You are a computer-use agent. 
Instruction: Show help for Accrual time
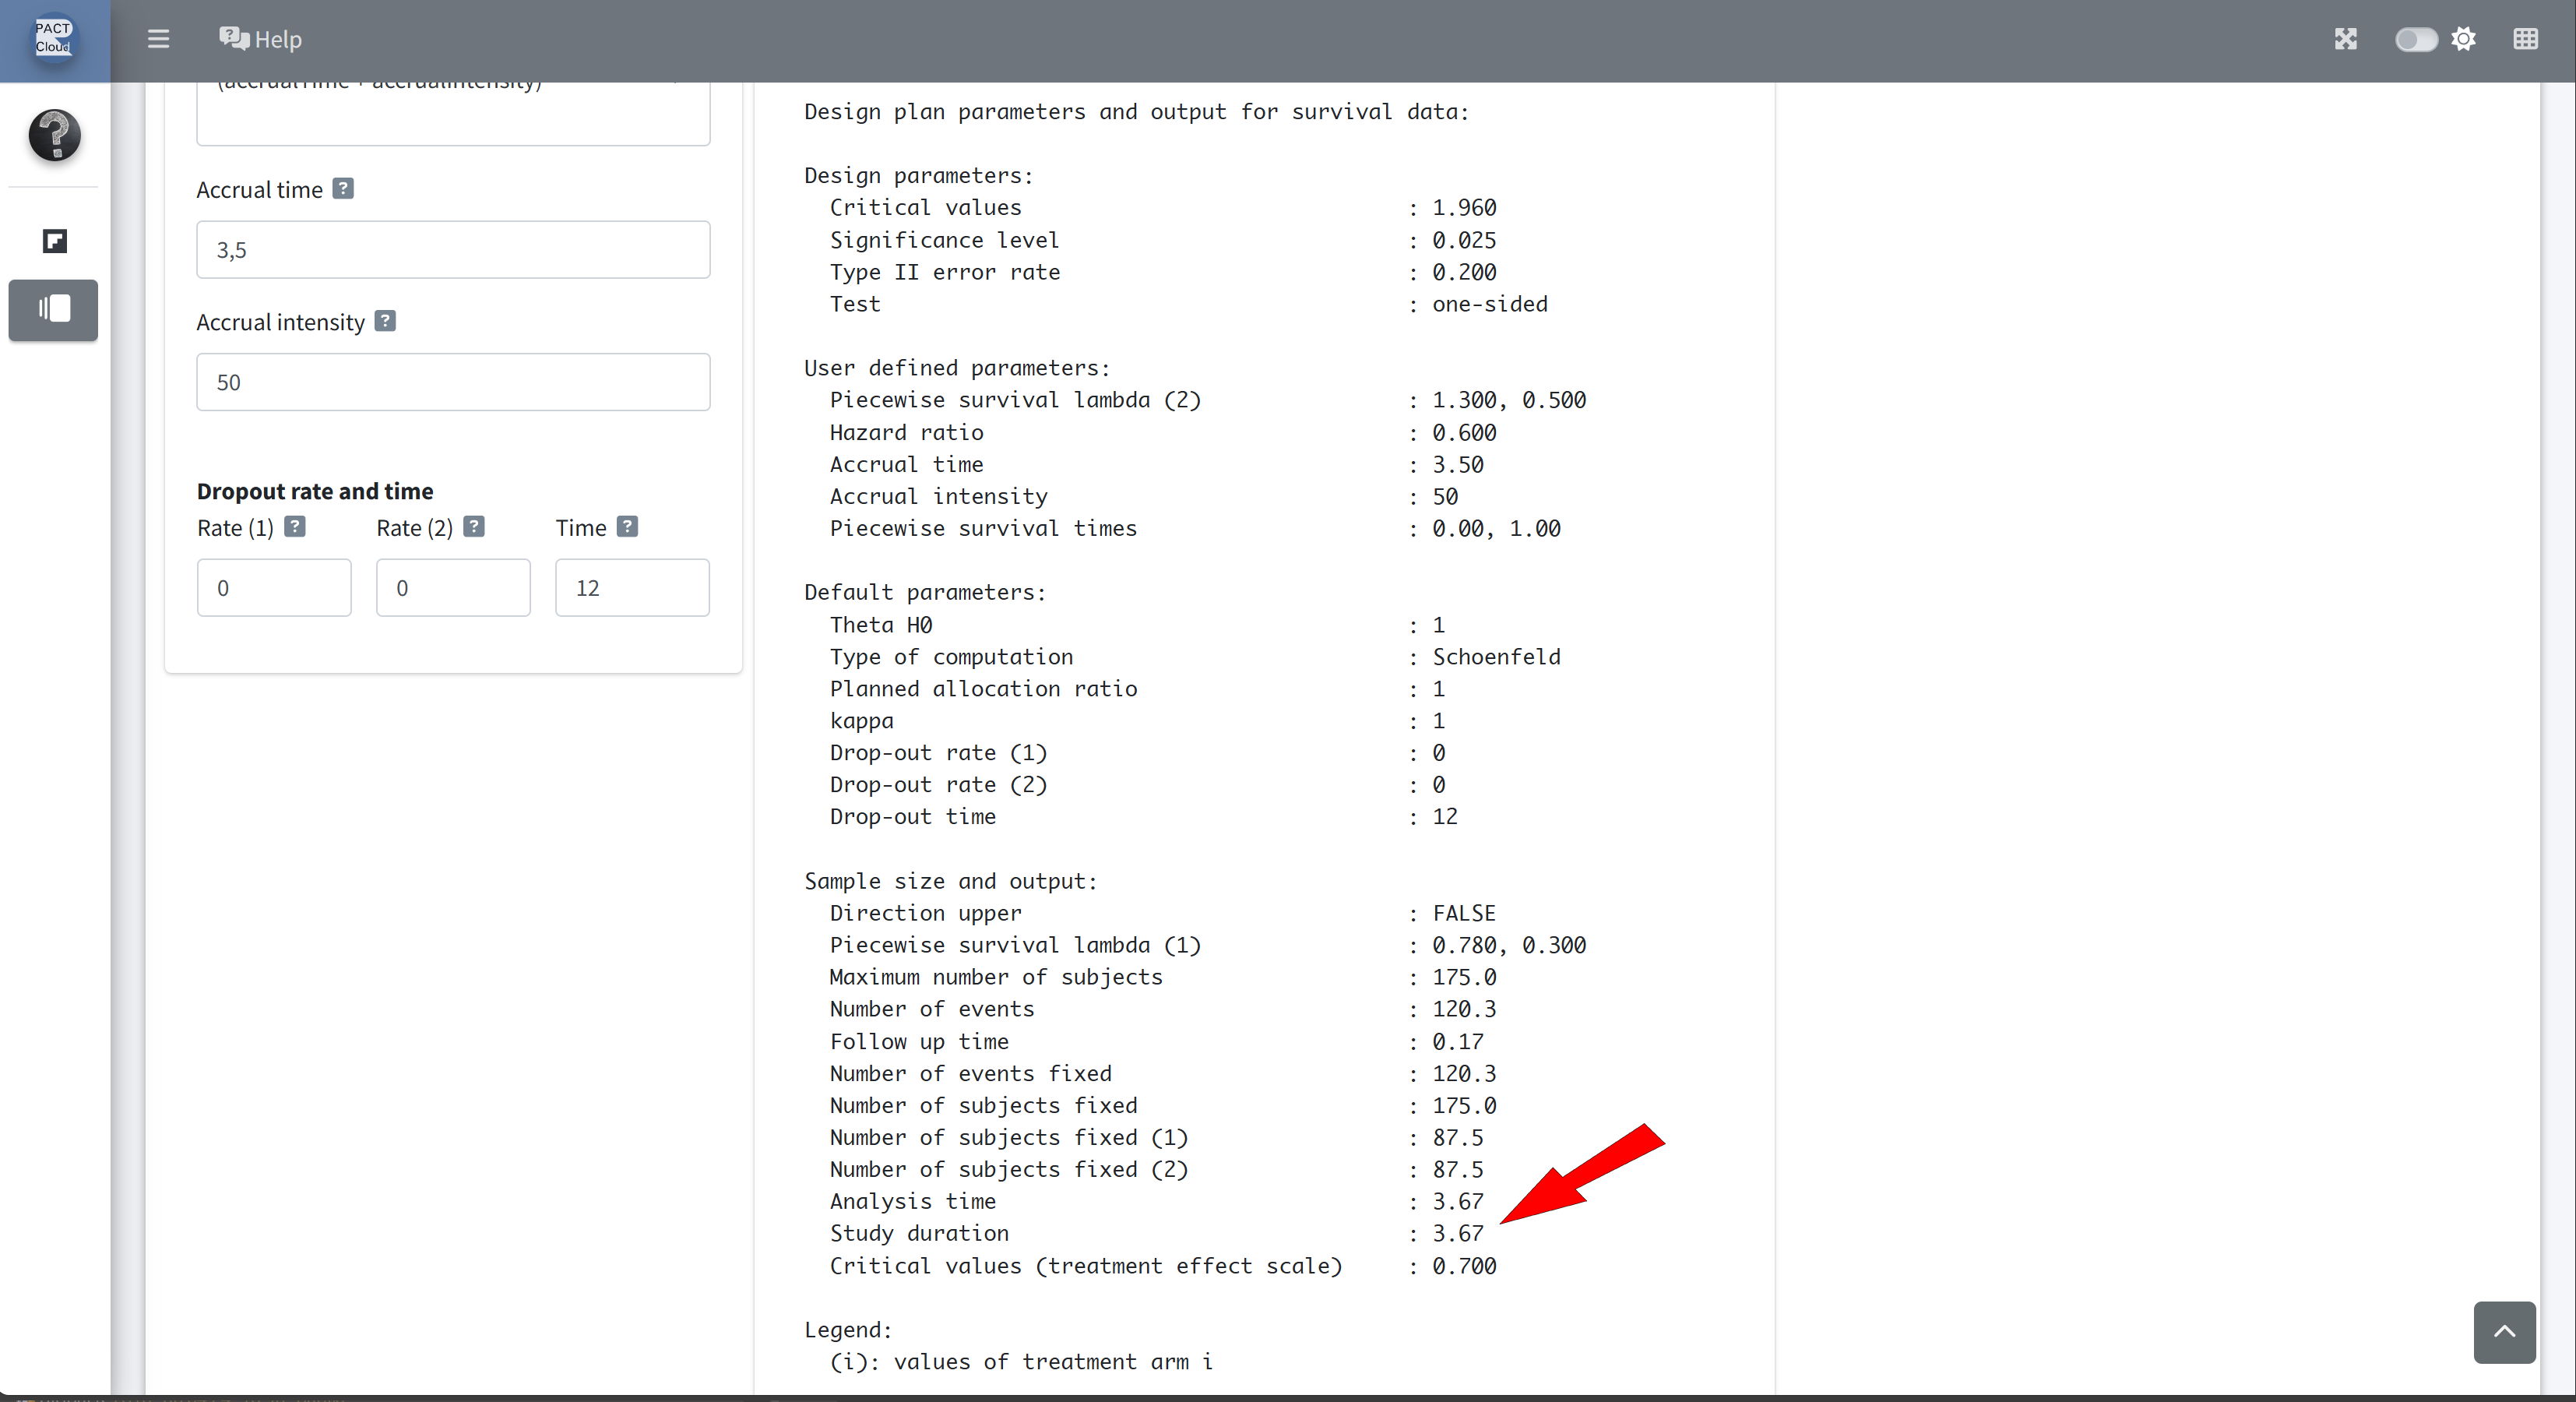coord(343,188)
